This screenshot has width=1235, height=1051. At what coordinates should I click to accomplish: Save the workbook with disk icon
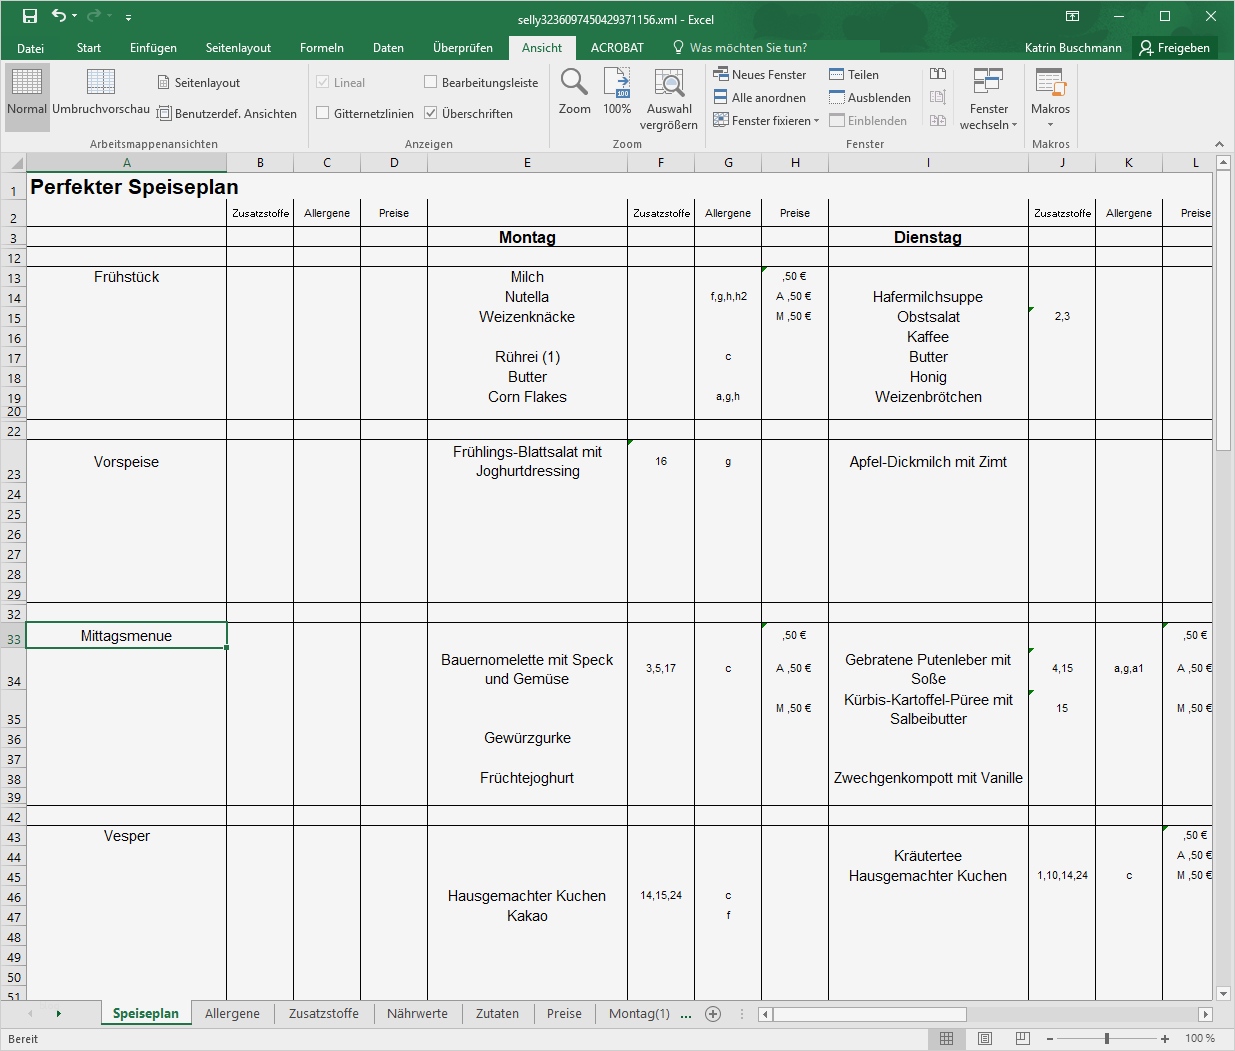point(30,16)
